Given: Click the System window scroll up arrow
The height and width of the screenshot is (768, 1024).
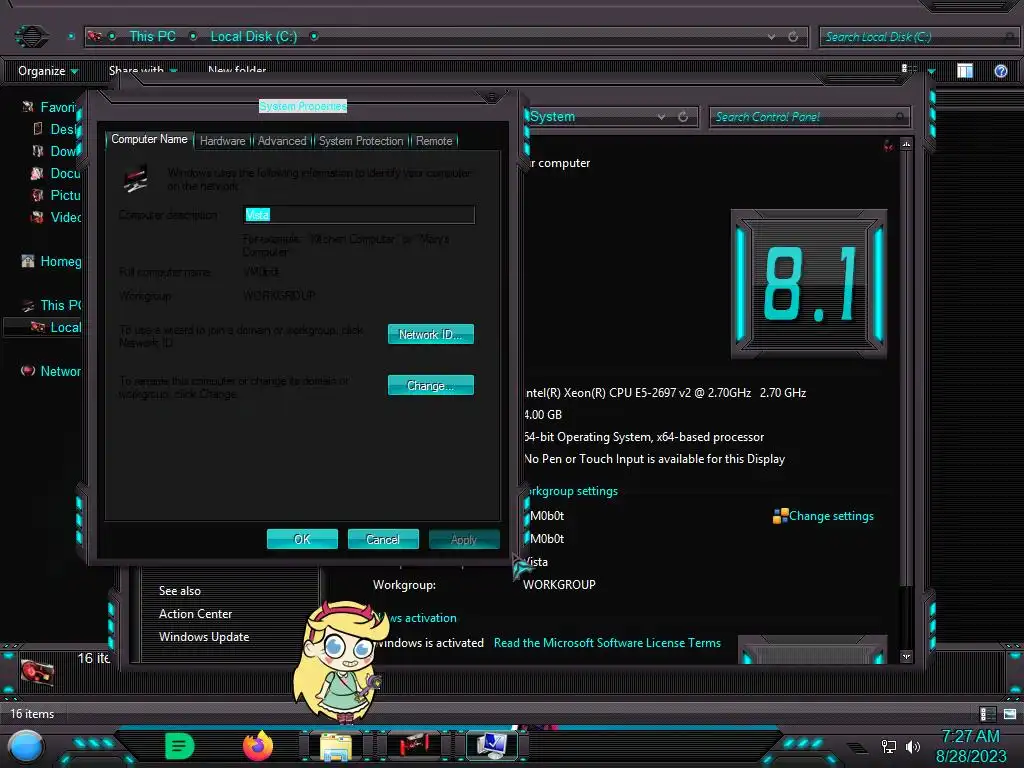Looking at the screenshot, I should pos(906,144).
